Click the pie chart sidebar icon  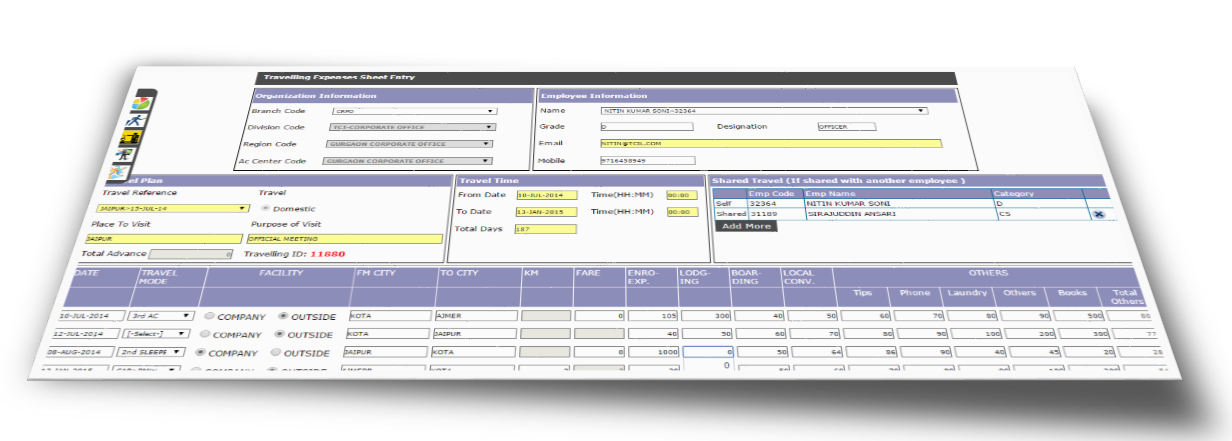point(142,103)
